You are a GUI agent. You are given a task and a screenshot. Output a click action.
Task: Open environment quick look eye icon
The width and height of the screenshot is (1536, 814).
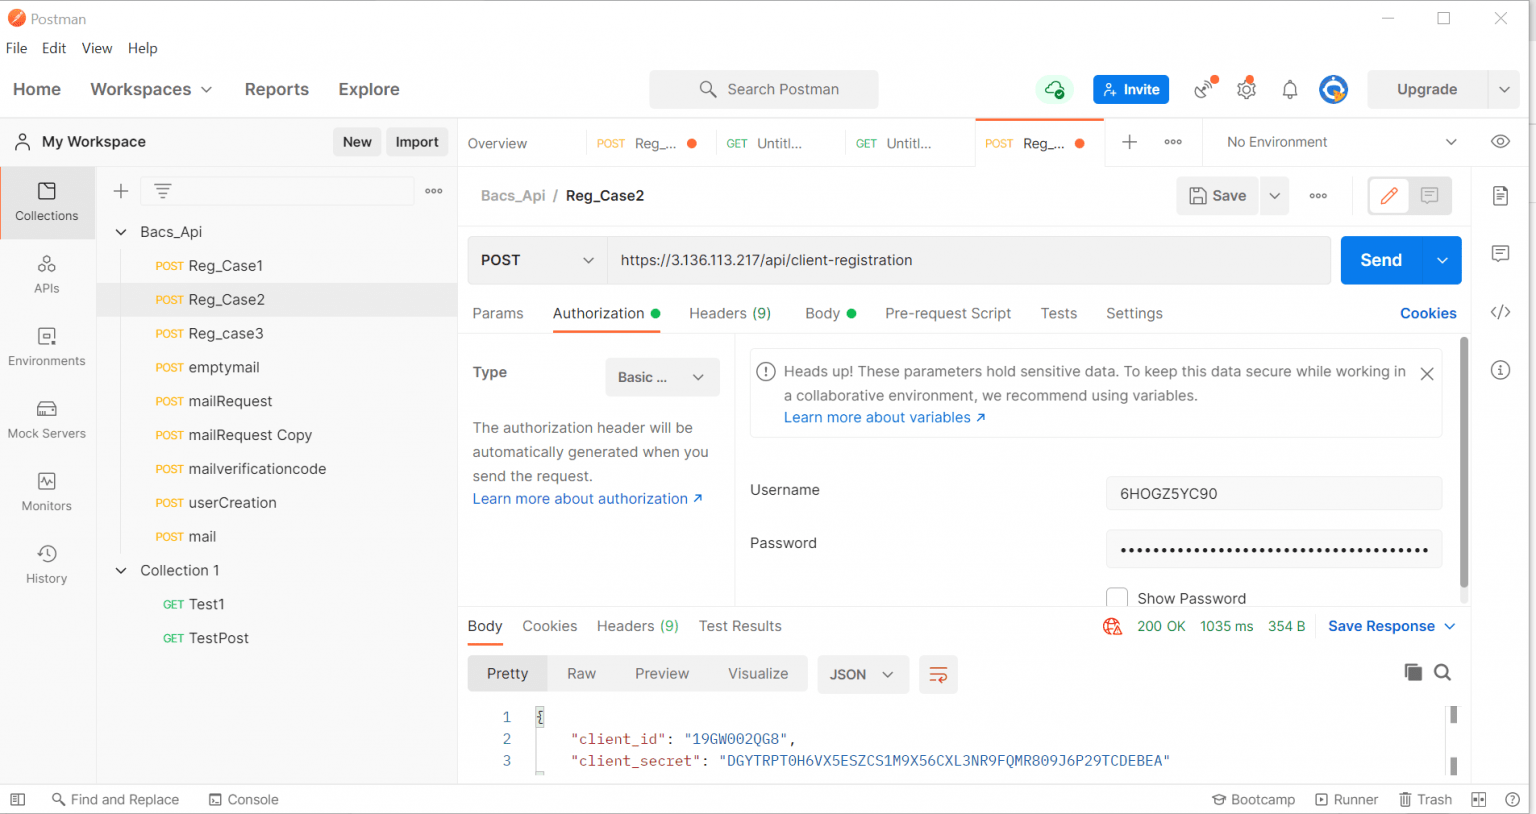[x=1500, y=141]
